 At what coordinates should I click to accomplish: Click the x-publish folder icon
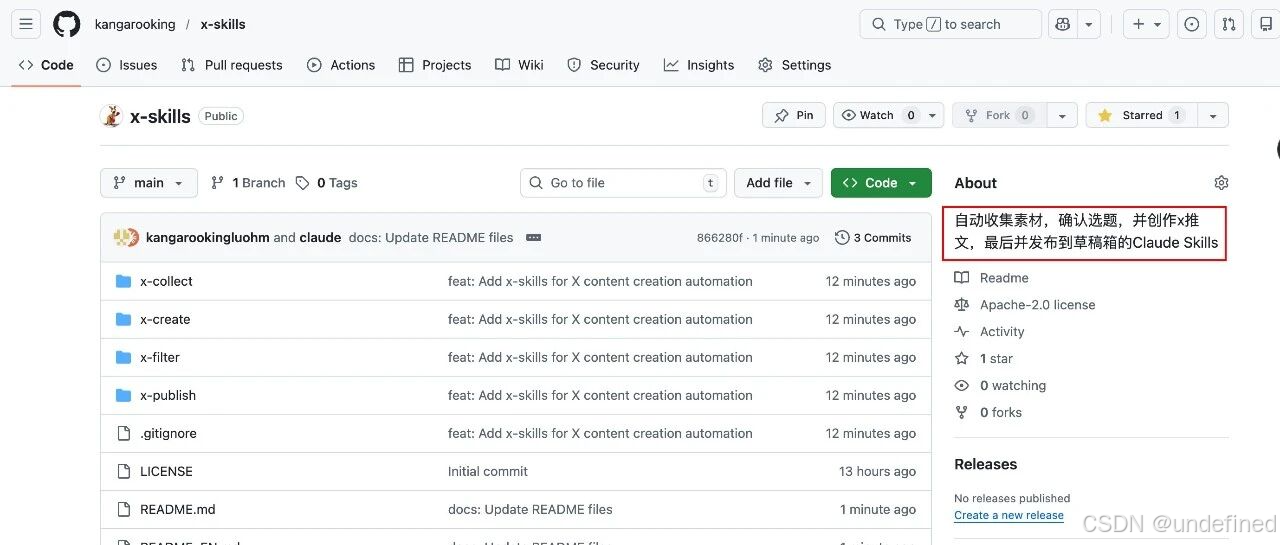124,395
